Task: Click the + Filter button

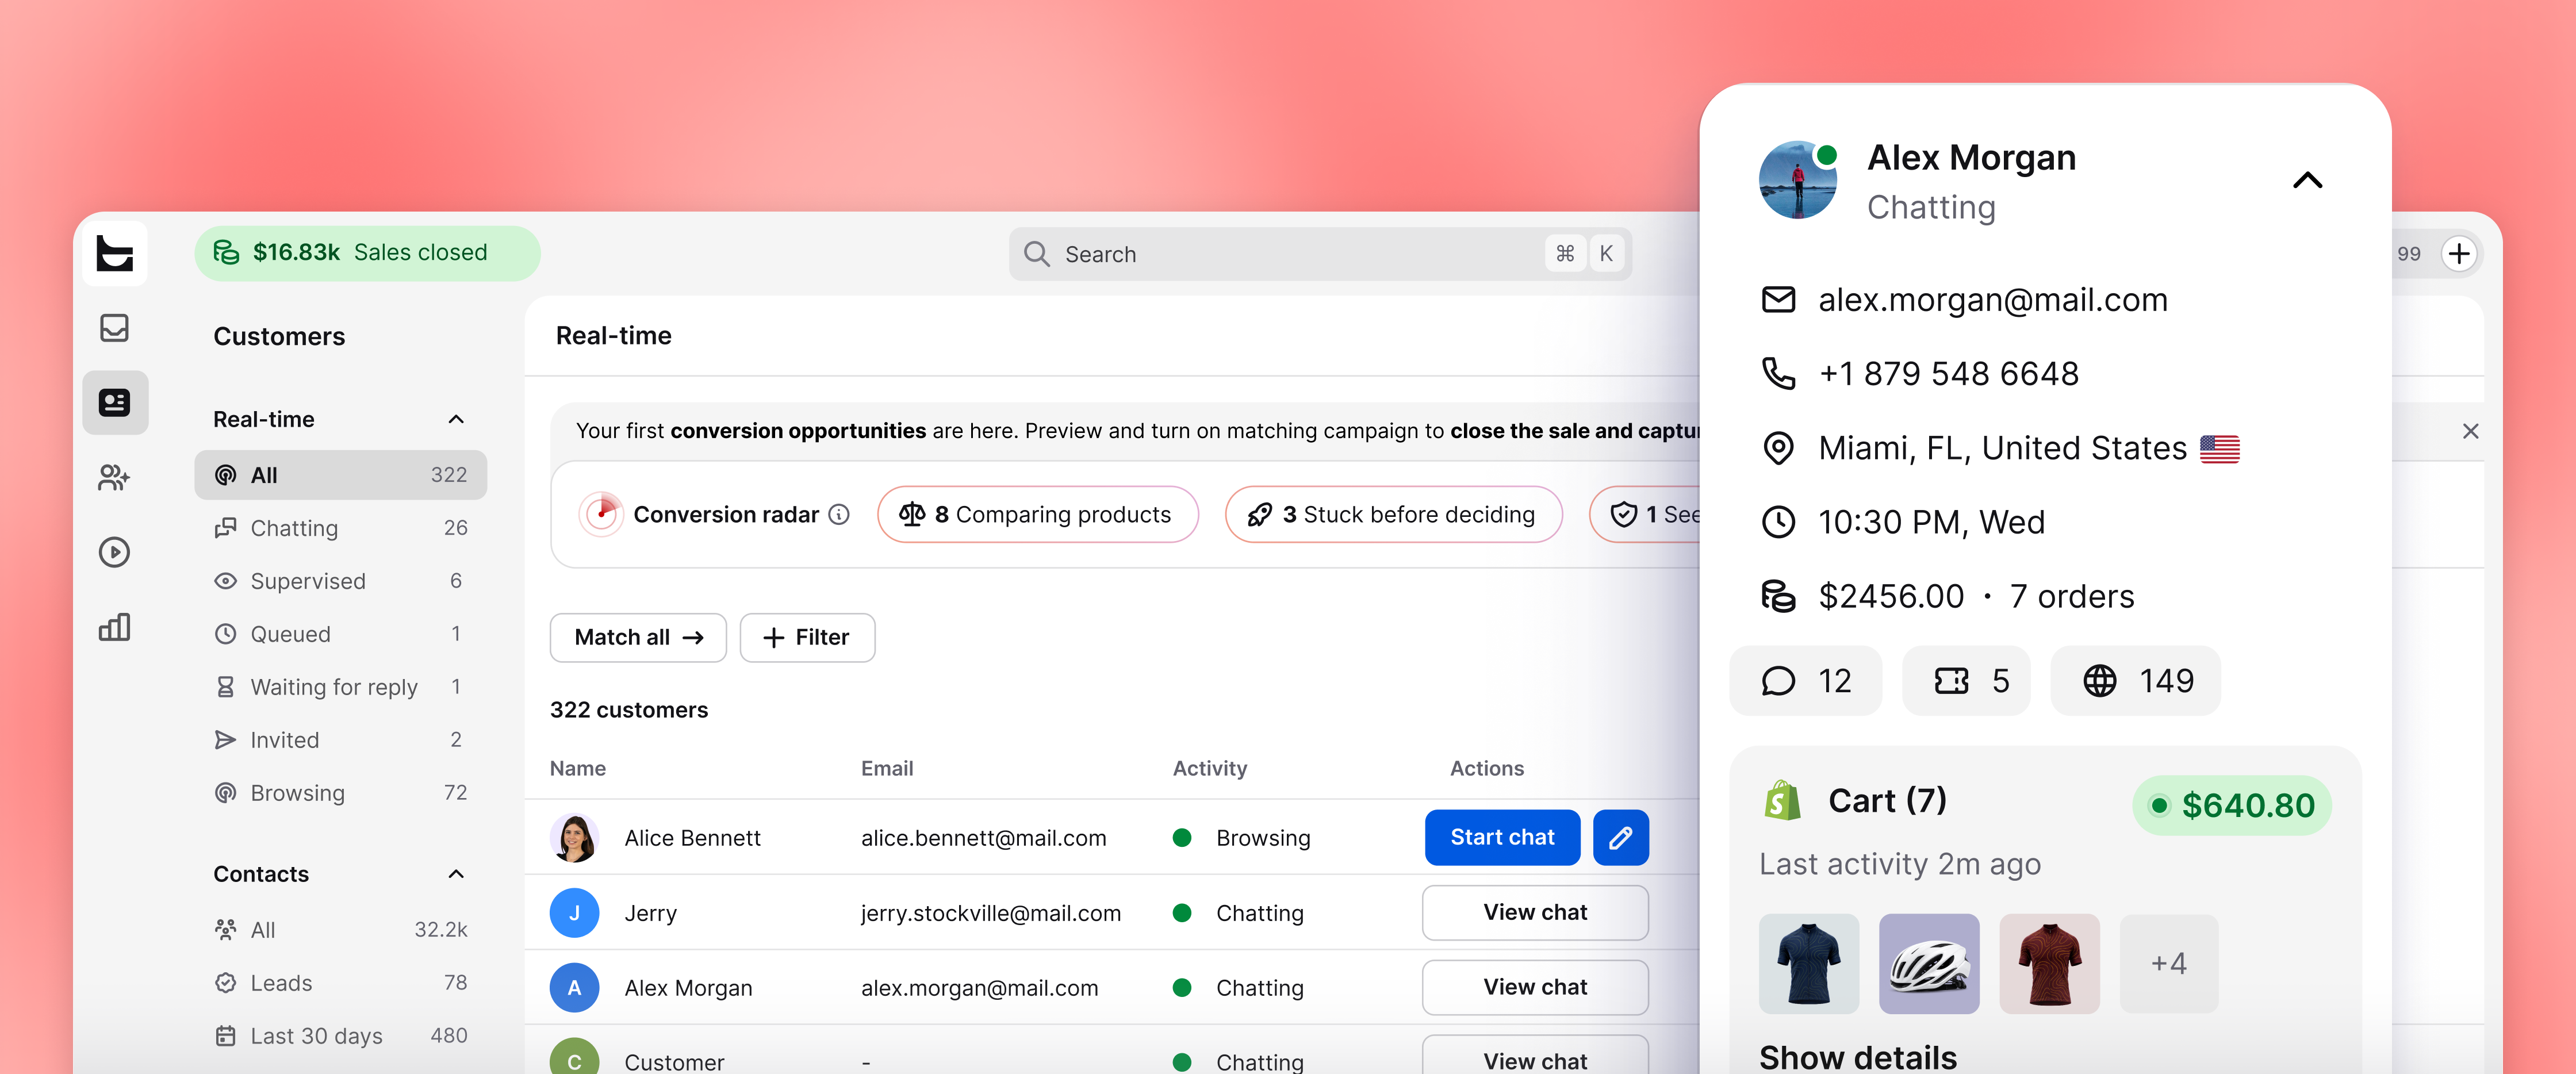Action: [807, 637]
